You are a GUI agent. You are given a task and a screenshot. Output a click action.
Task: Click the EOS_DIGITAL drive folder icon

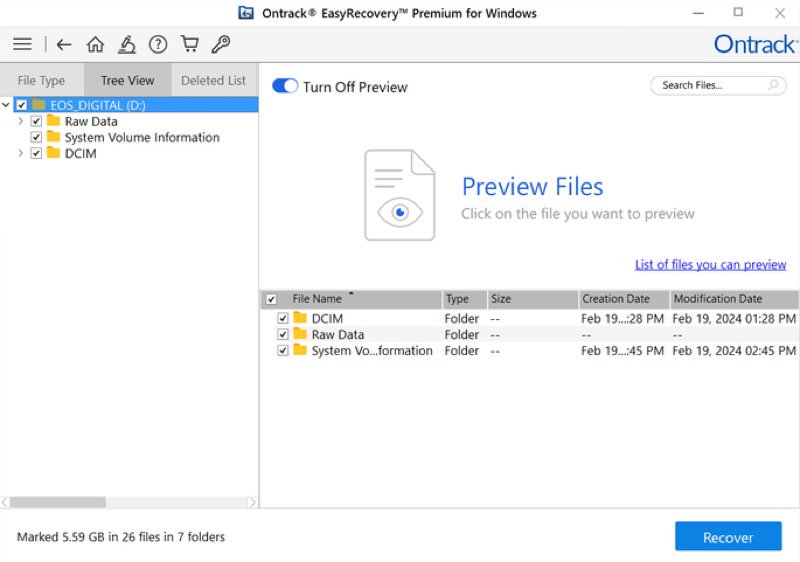[x=39, y=105]
